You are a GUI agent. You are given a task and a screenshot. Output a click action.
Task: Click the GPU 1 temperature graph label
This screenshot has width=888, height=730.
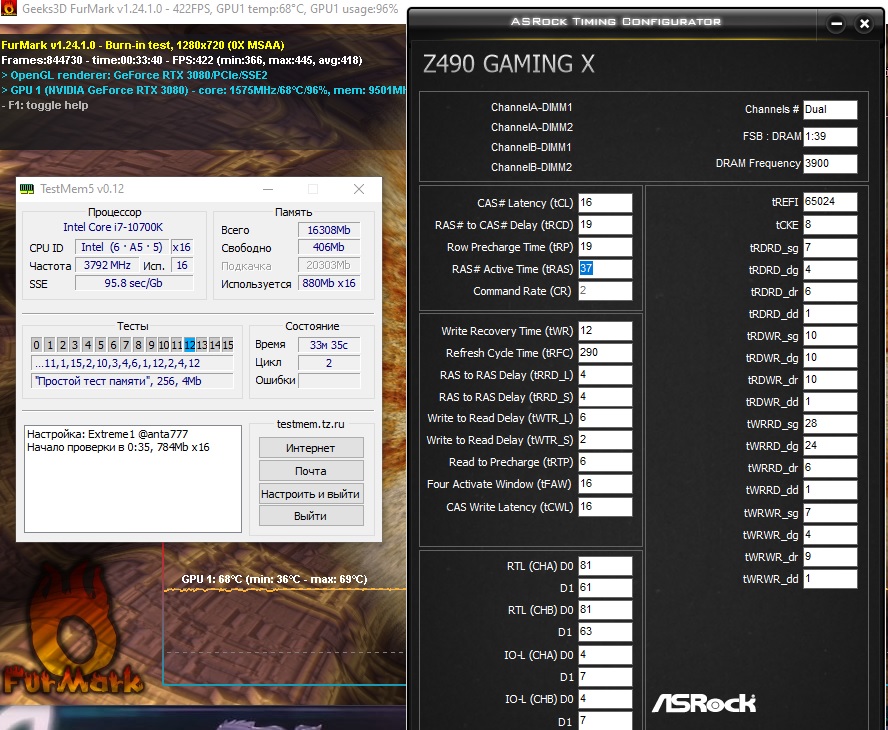tap(274, 579)
